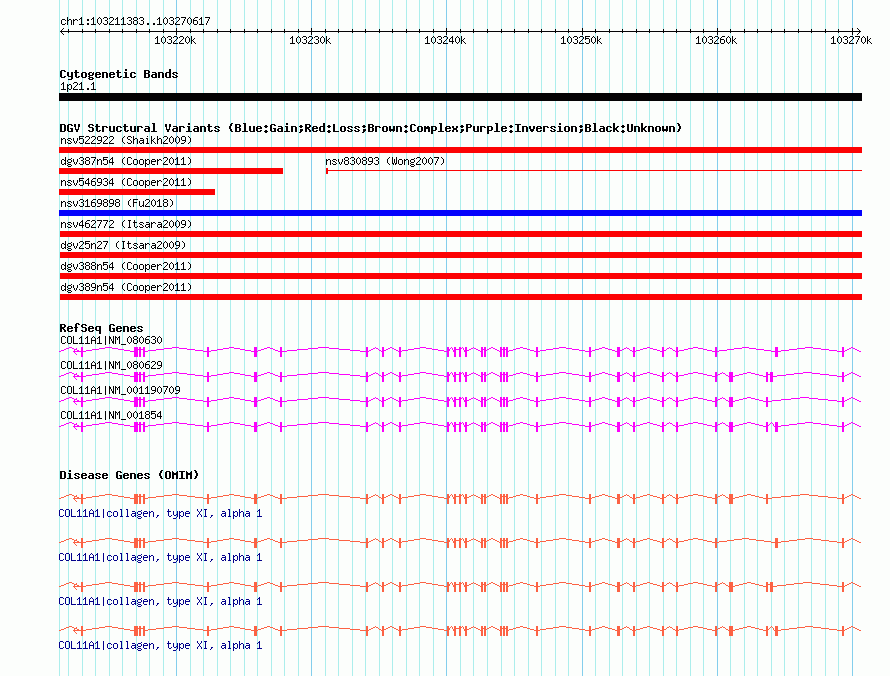The width and height of the screenshot is (890, 676).
Task: Click the Disease Genes (OMIM) track title
Action: (x=129, y=475)
